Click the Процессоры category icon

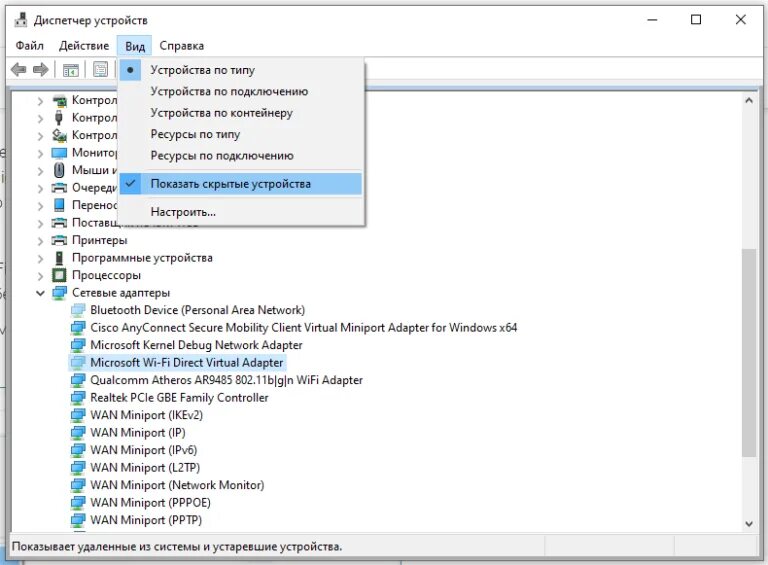[x=59, y=275]
